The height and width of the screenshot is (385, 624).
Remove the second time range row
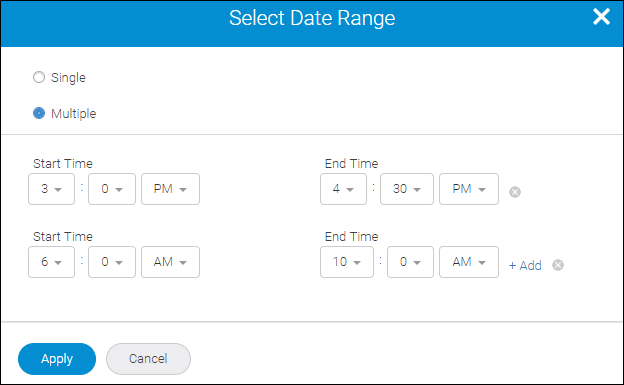558,265
